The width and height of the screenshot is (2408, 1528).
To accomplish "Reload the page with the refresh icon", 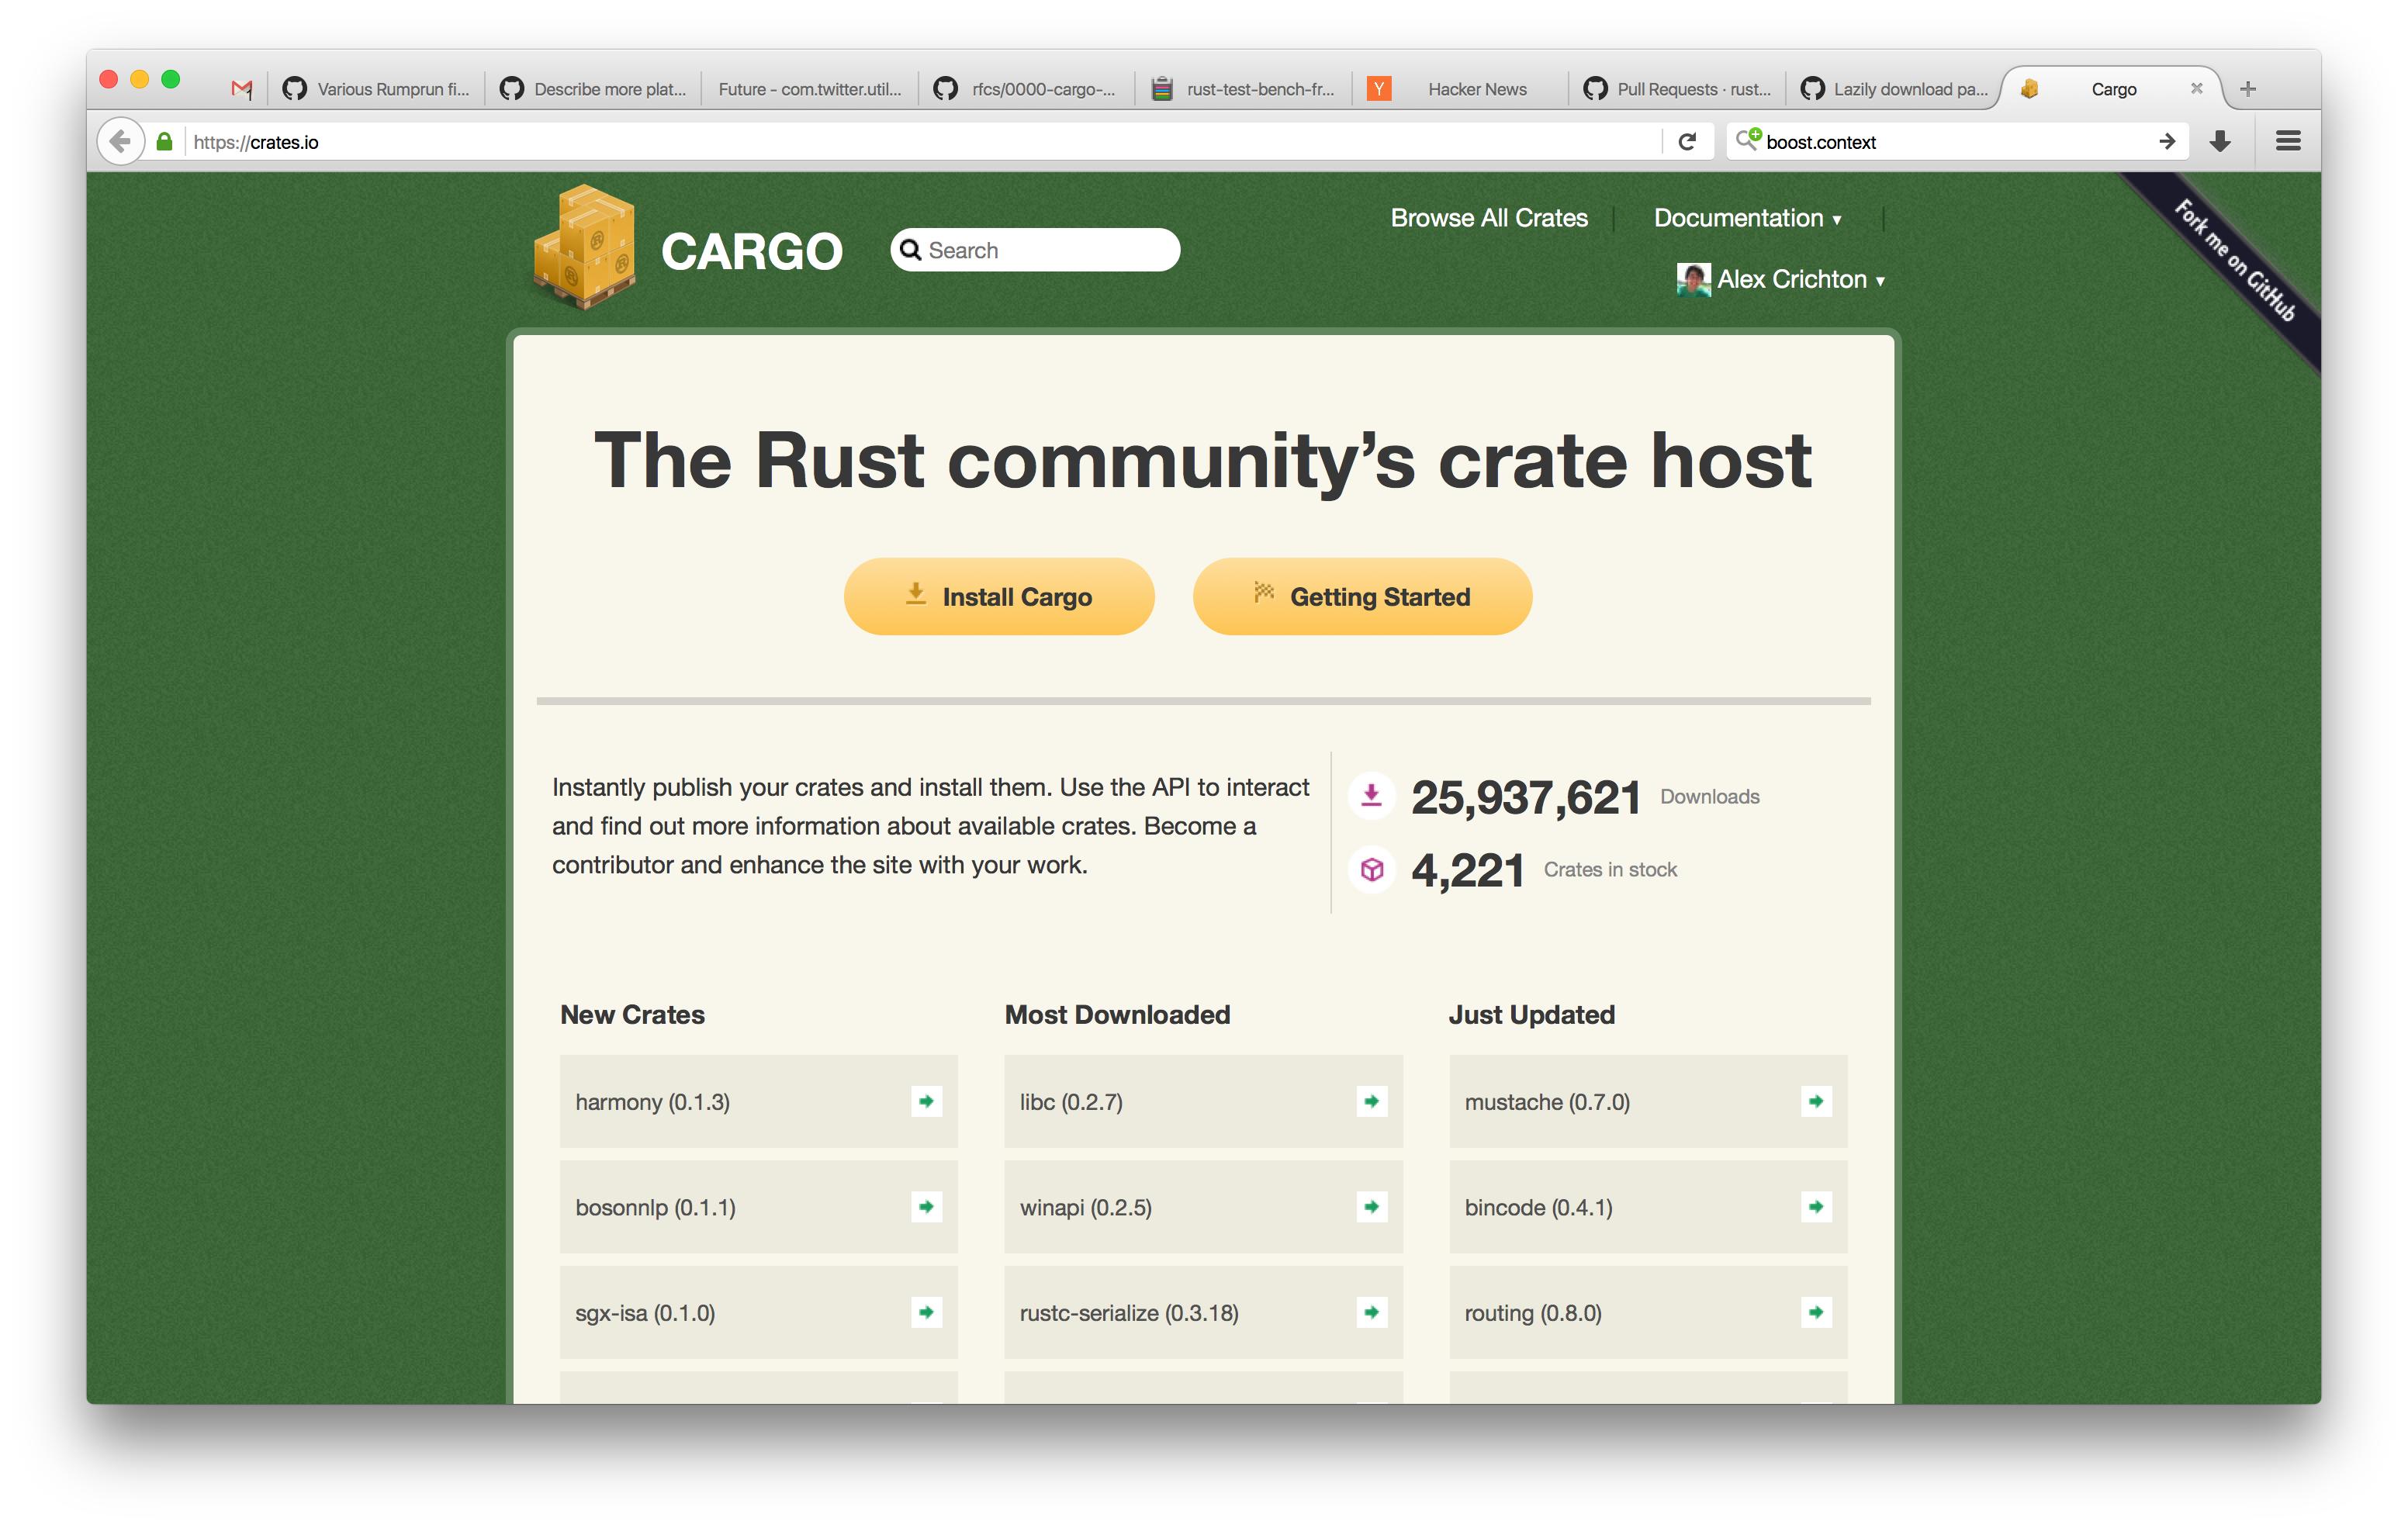I will pyautogui.click(x=1687, y=142).
